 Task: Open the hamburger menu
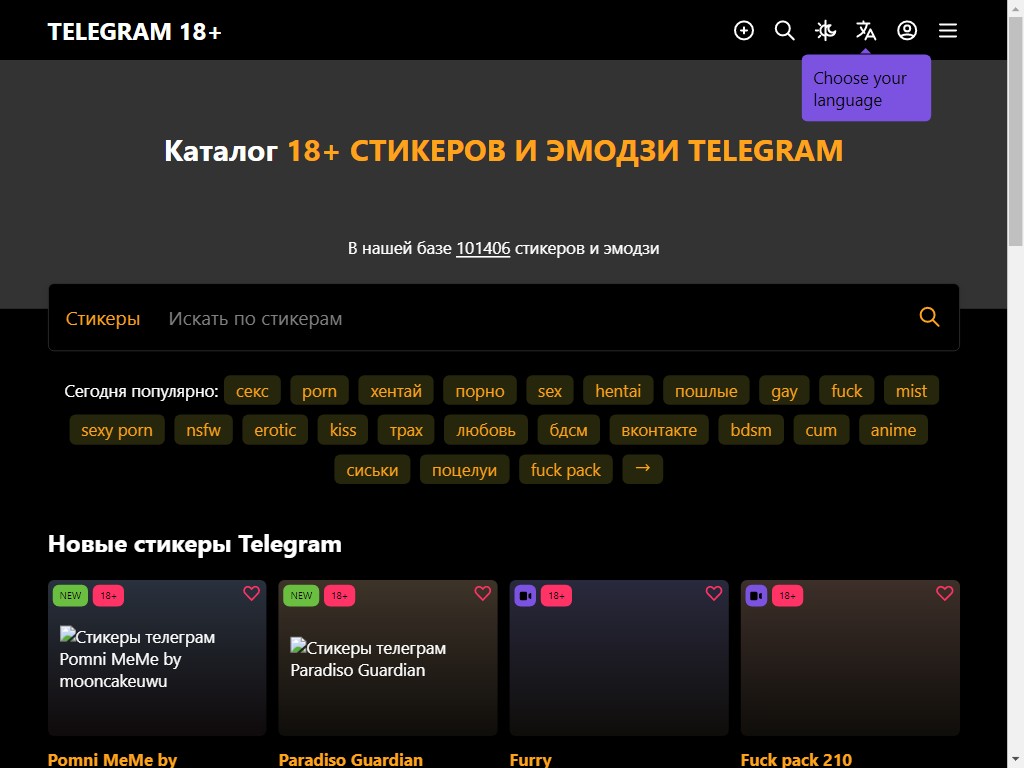click(x=948, y=31)
